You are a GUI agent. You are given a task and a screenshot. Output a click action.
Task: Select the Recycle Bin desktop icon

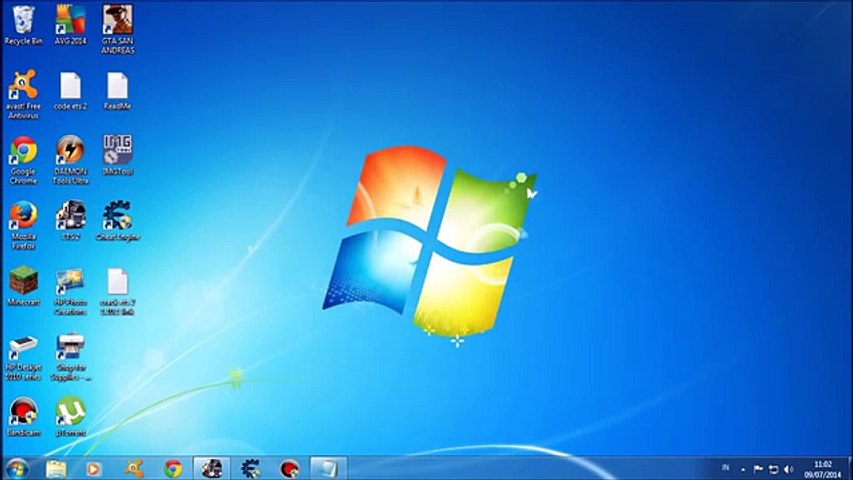(23, 25)
